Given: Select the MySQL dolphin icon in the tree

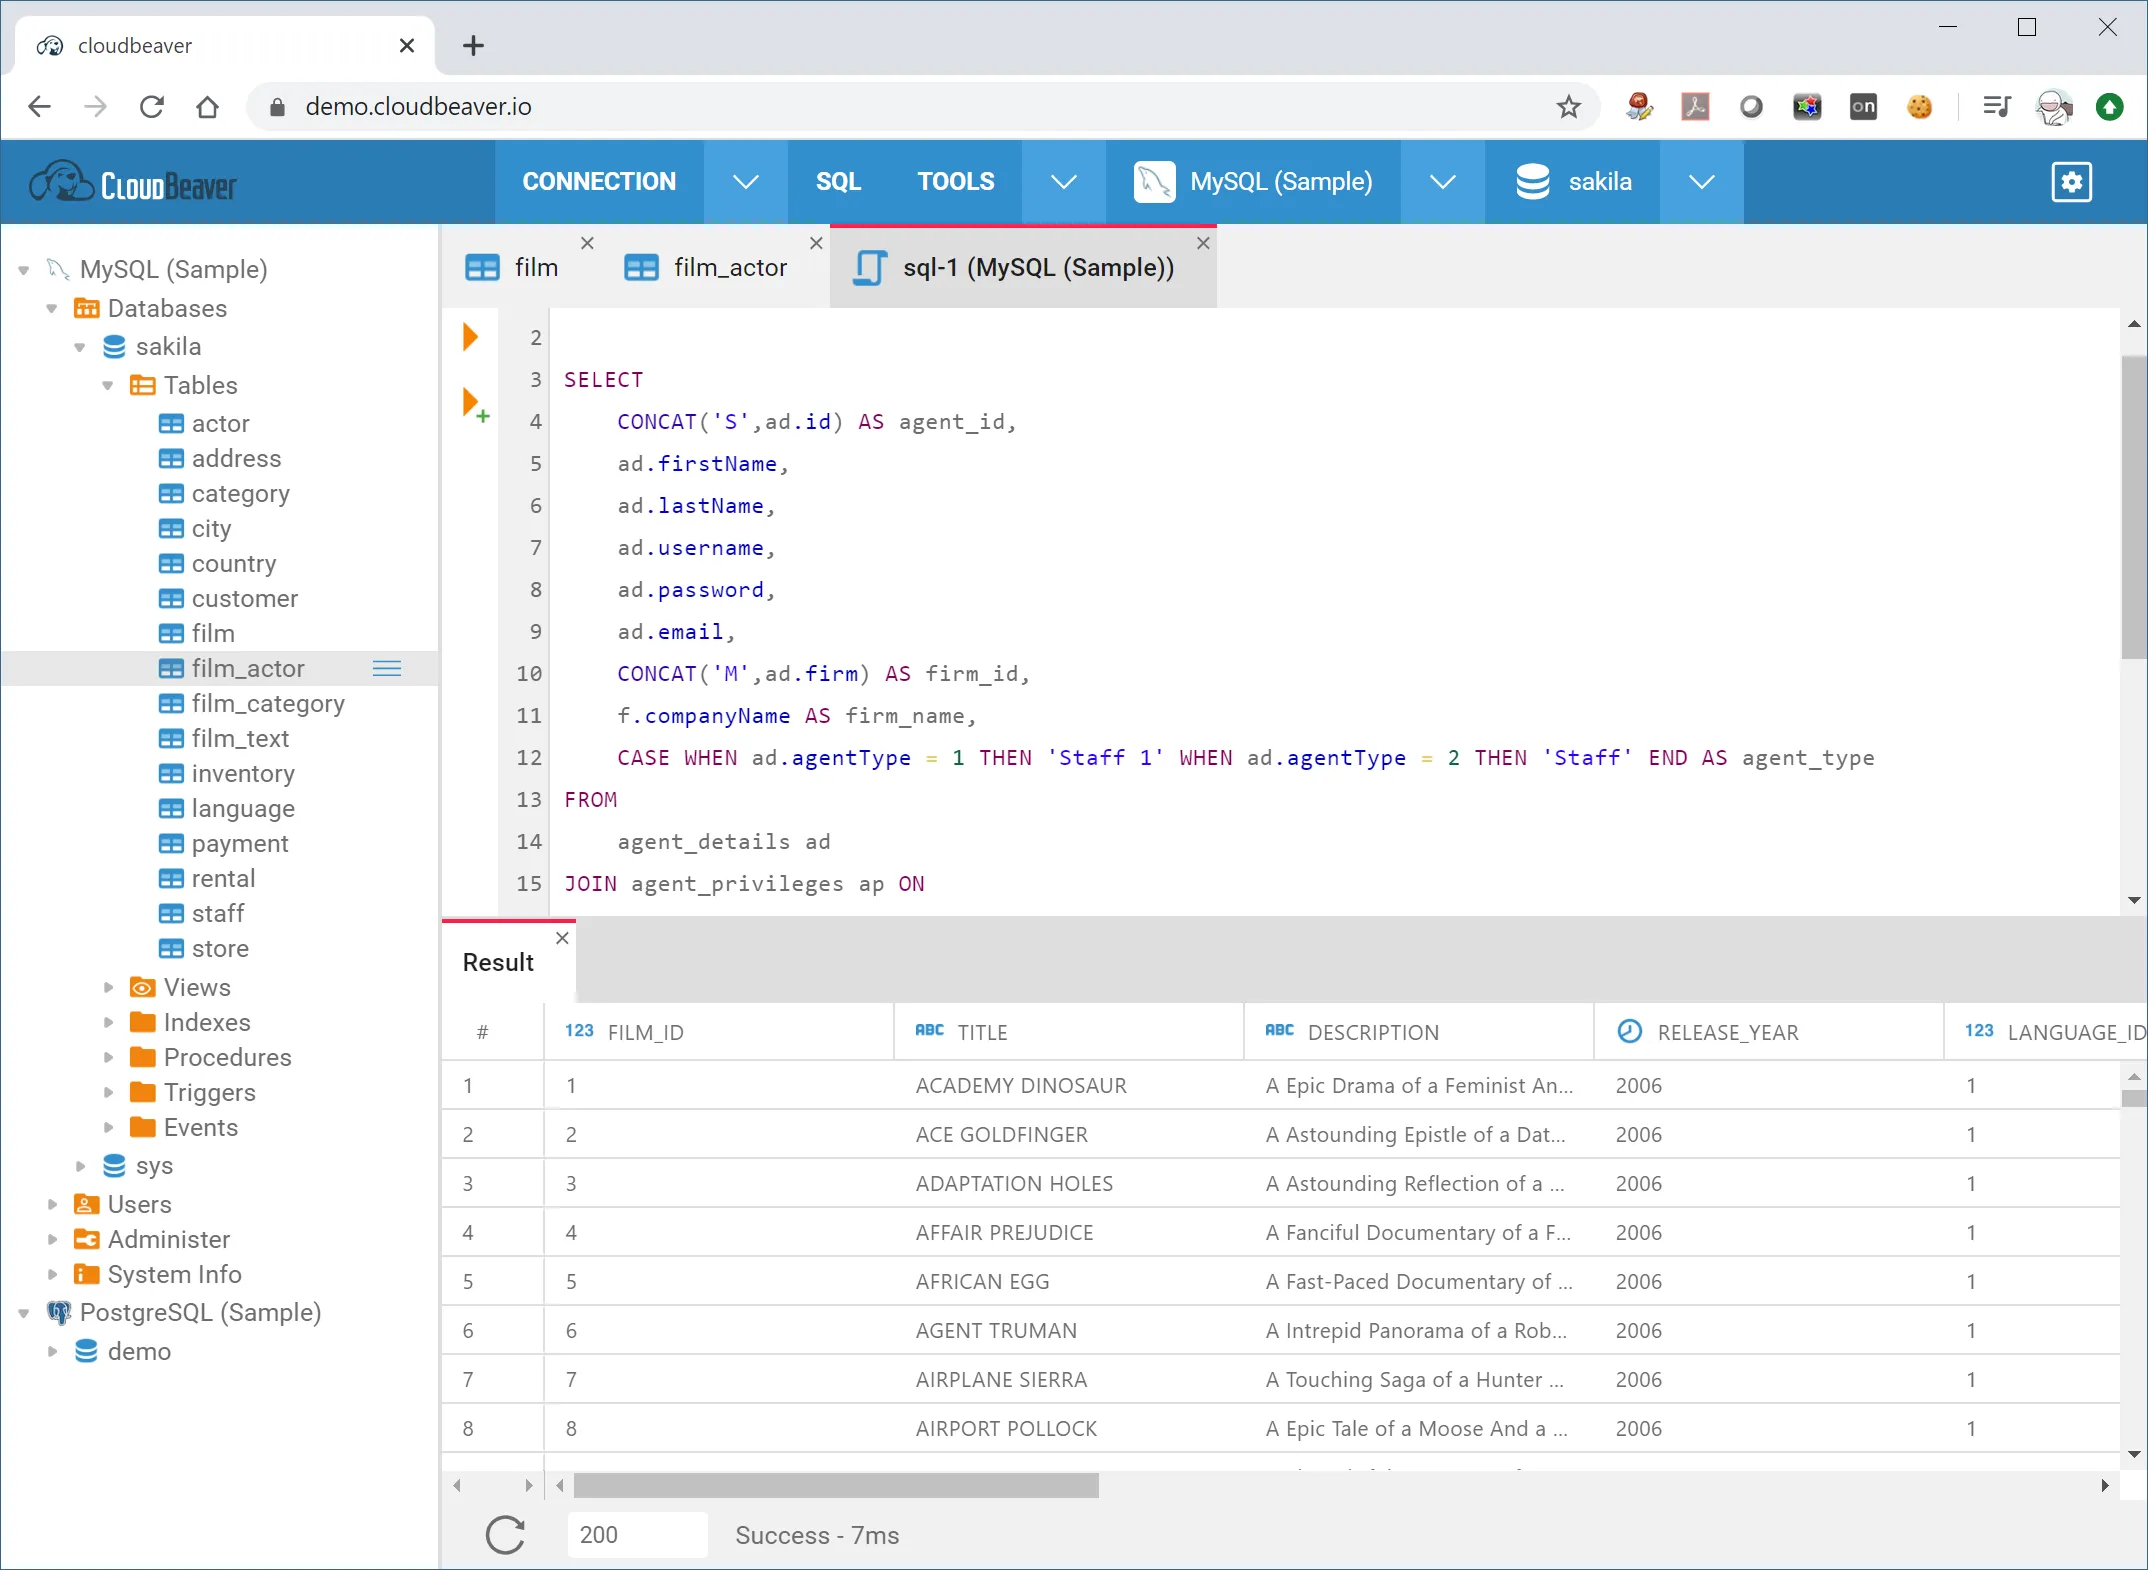Looking at the screenshot, I should pos(58,269).
